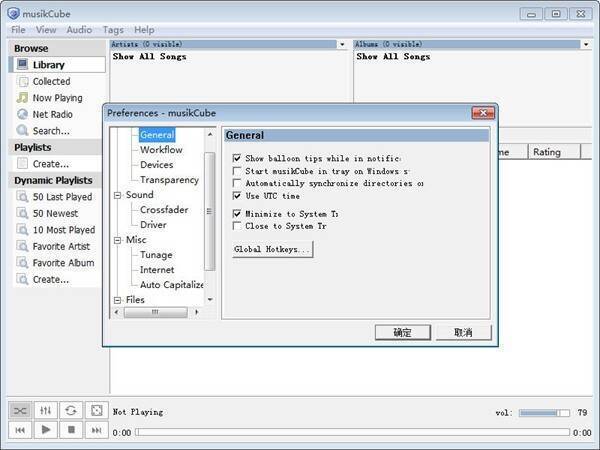
Task: Disable Show balloon tips checkbox
Action: 237,158
